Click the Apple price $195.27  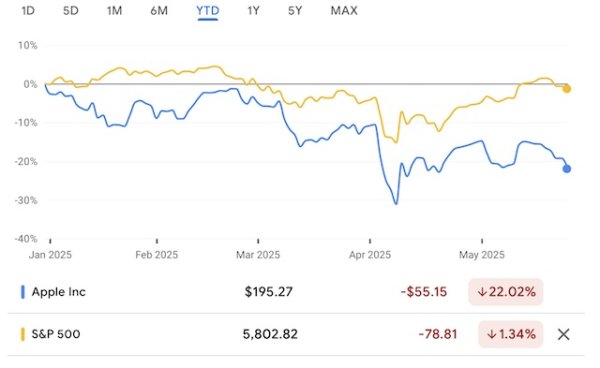coord(269,292)
